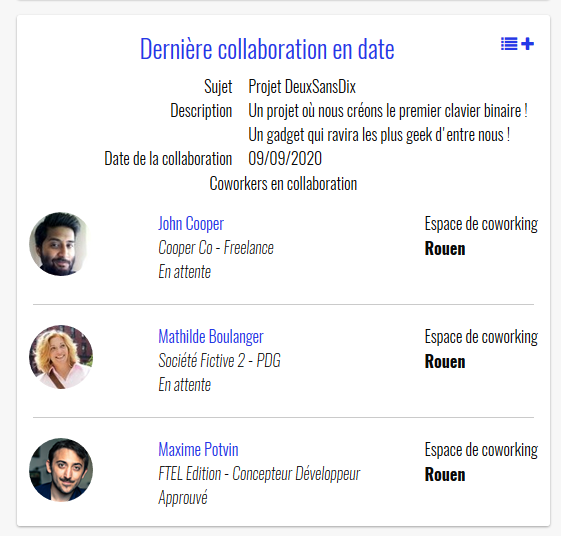Click the 09/09/2020 collaboration date
Viewport: 561px width, 536px height.
(285, 159)
